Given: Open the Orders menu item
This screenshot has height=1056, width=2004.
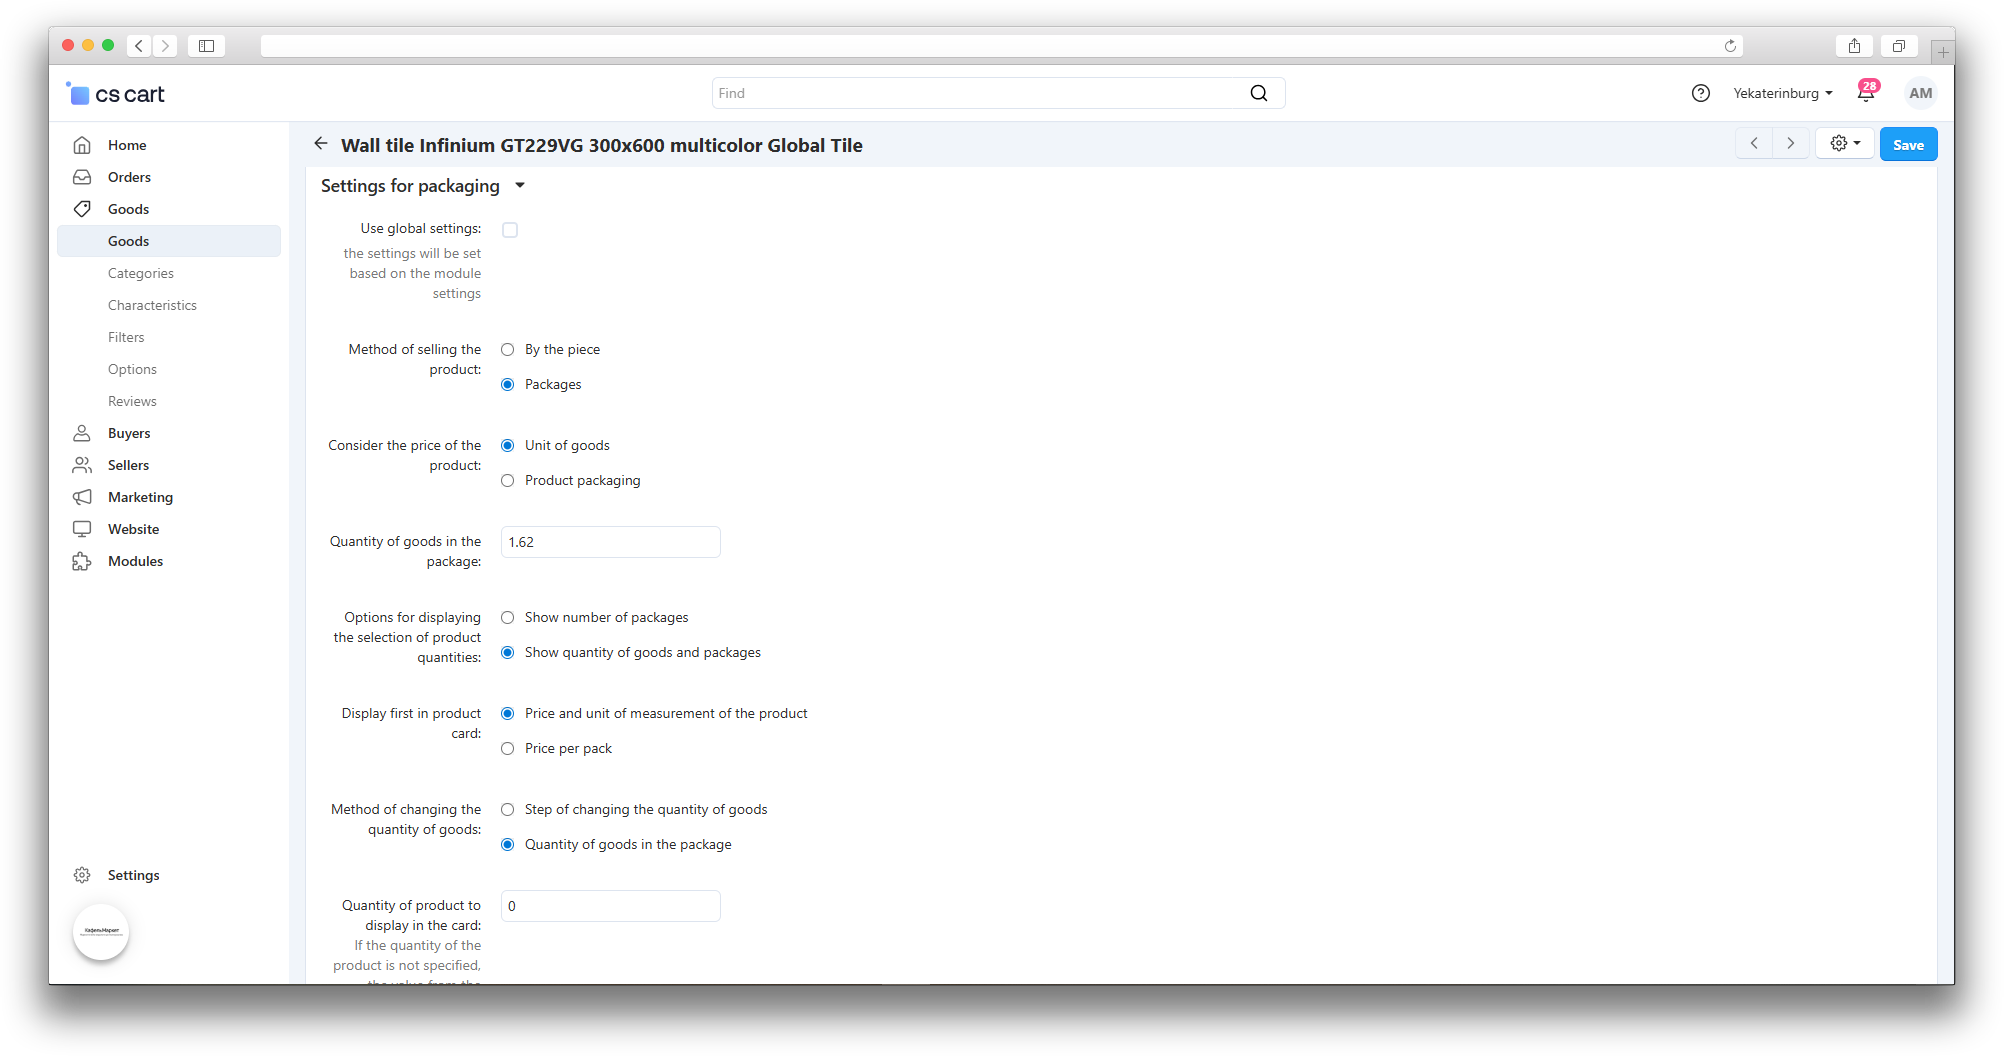Looking at the screenshot, I should point(129,177).
